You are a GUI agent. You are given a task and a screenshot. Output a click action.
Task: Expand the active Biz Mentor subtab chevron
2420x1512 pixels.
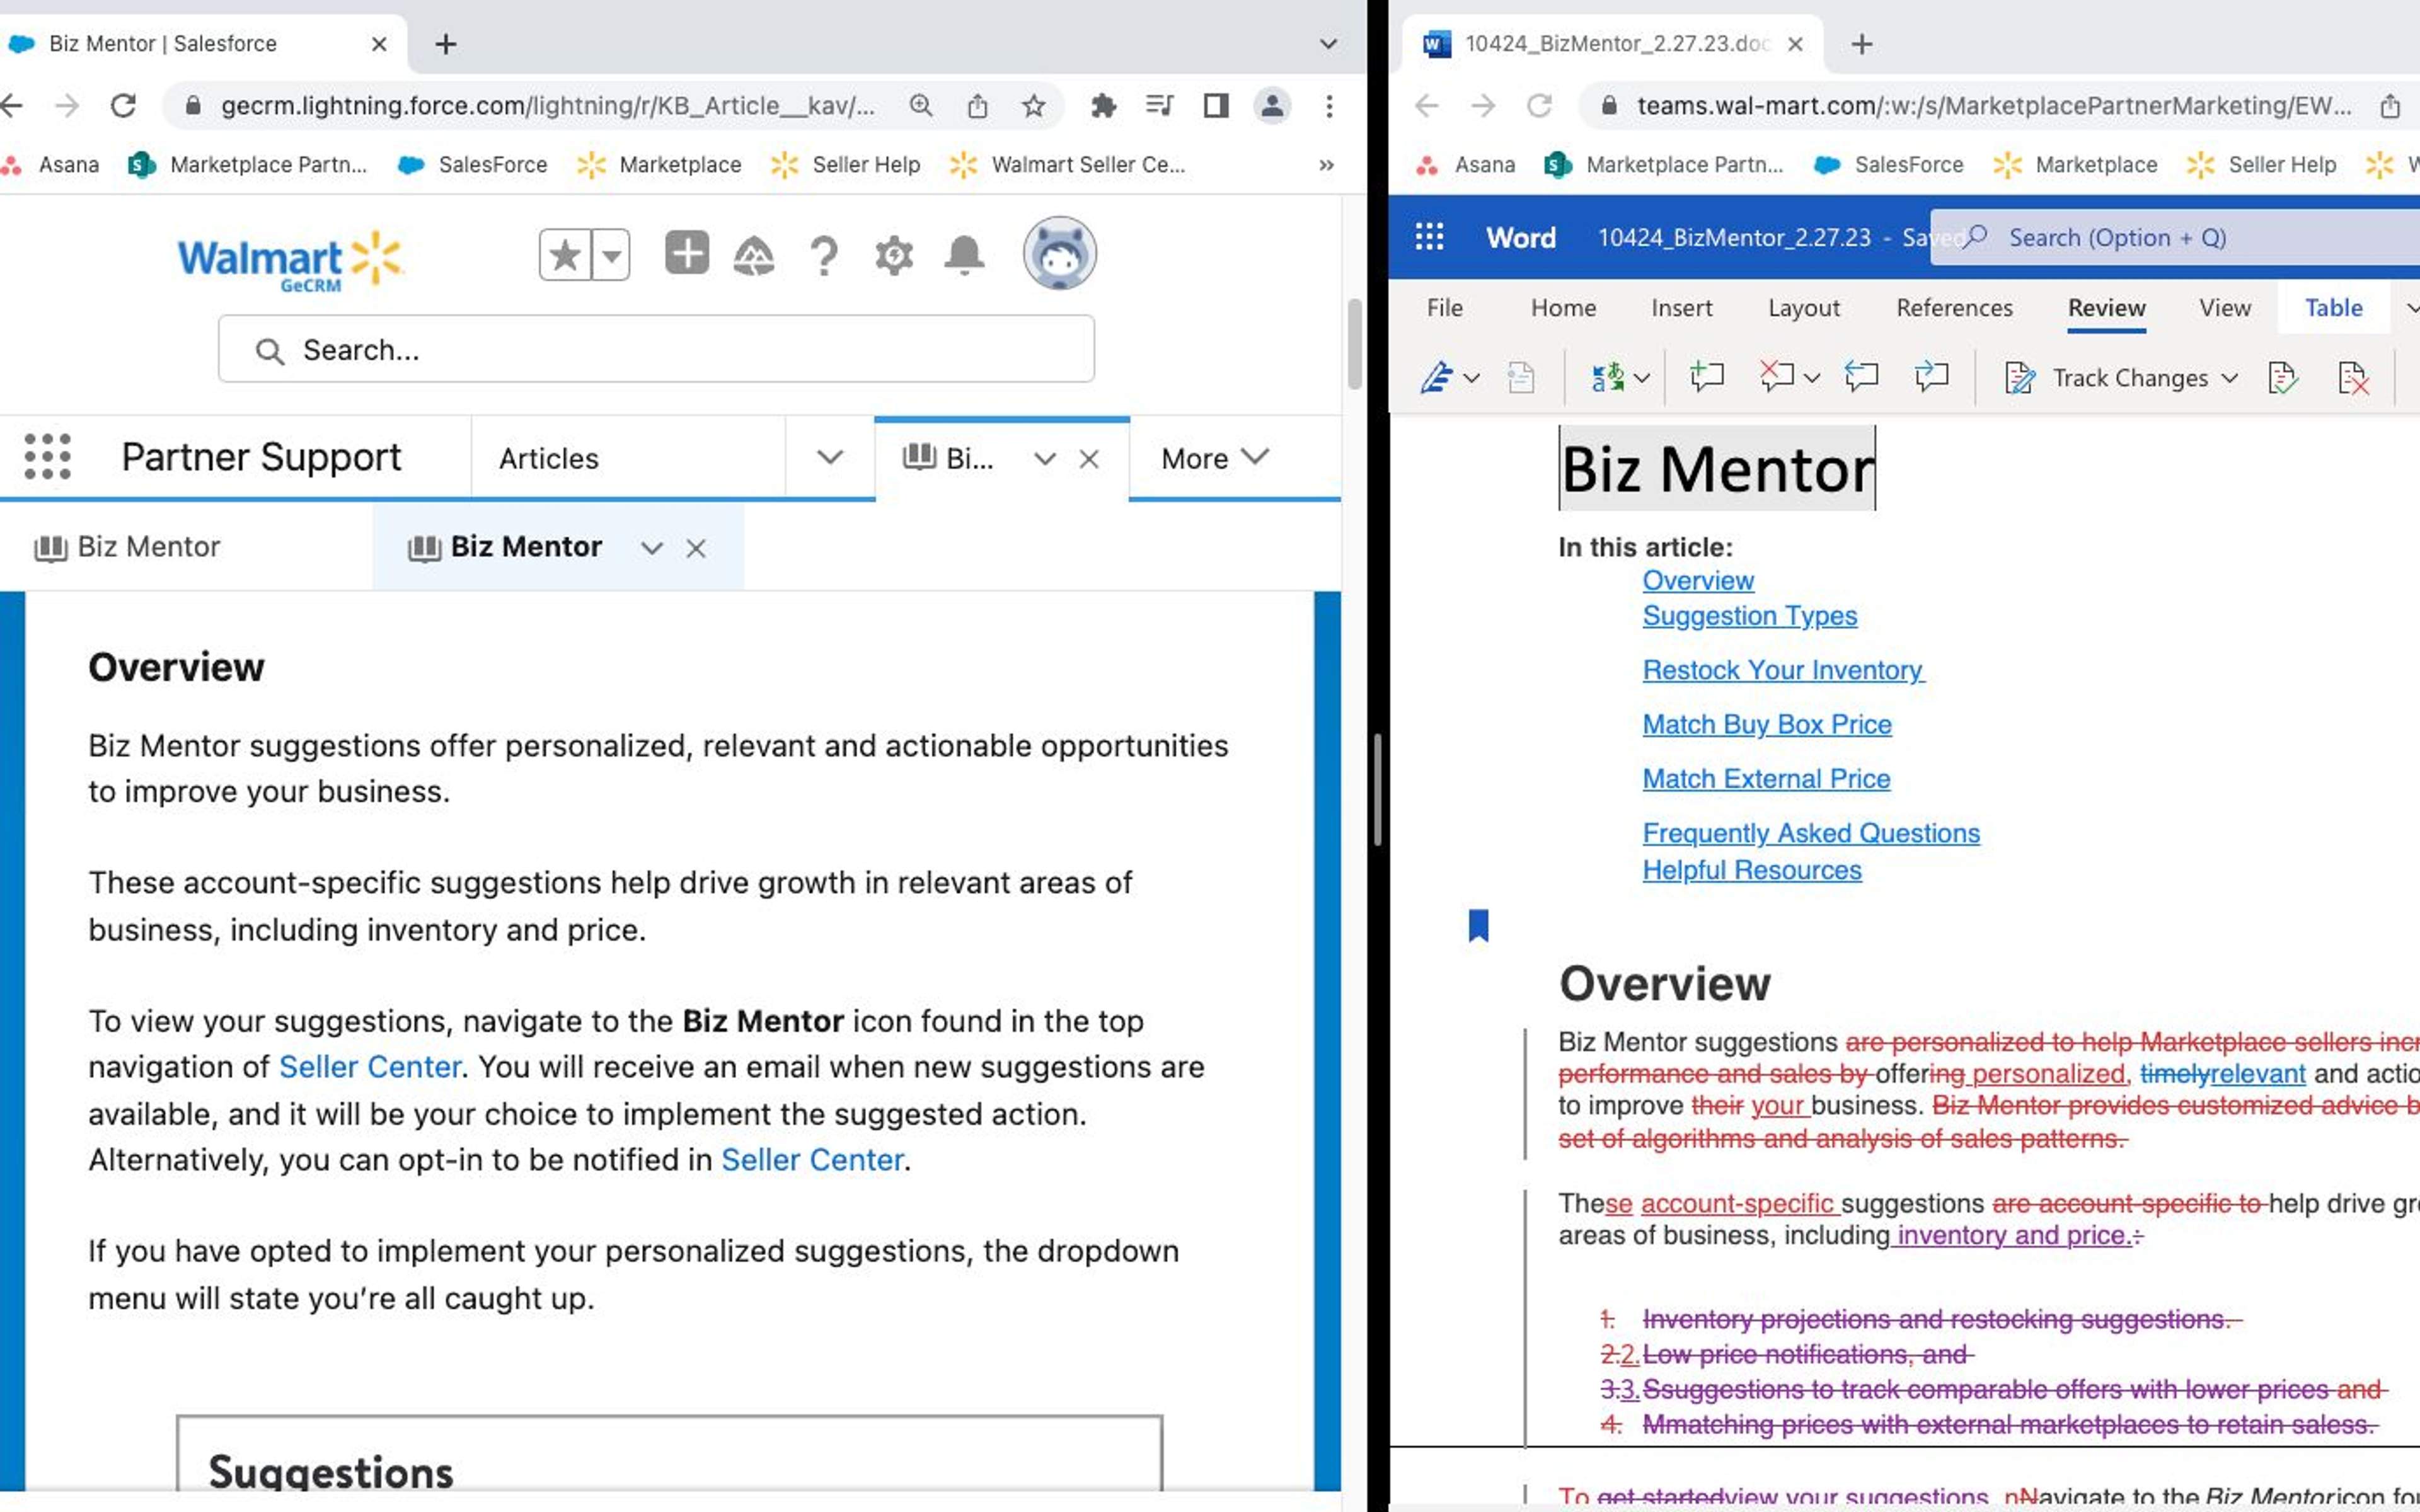pos(652,548)
